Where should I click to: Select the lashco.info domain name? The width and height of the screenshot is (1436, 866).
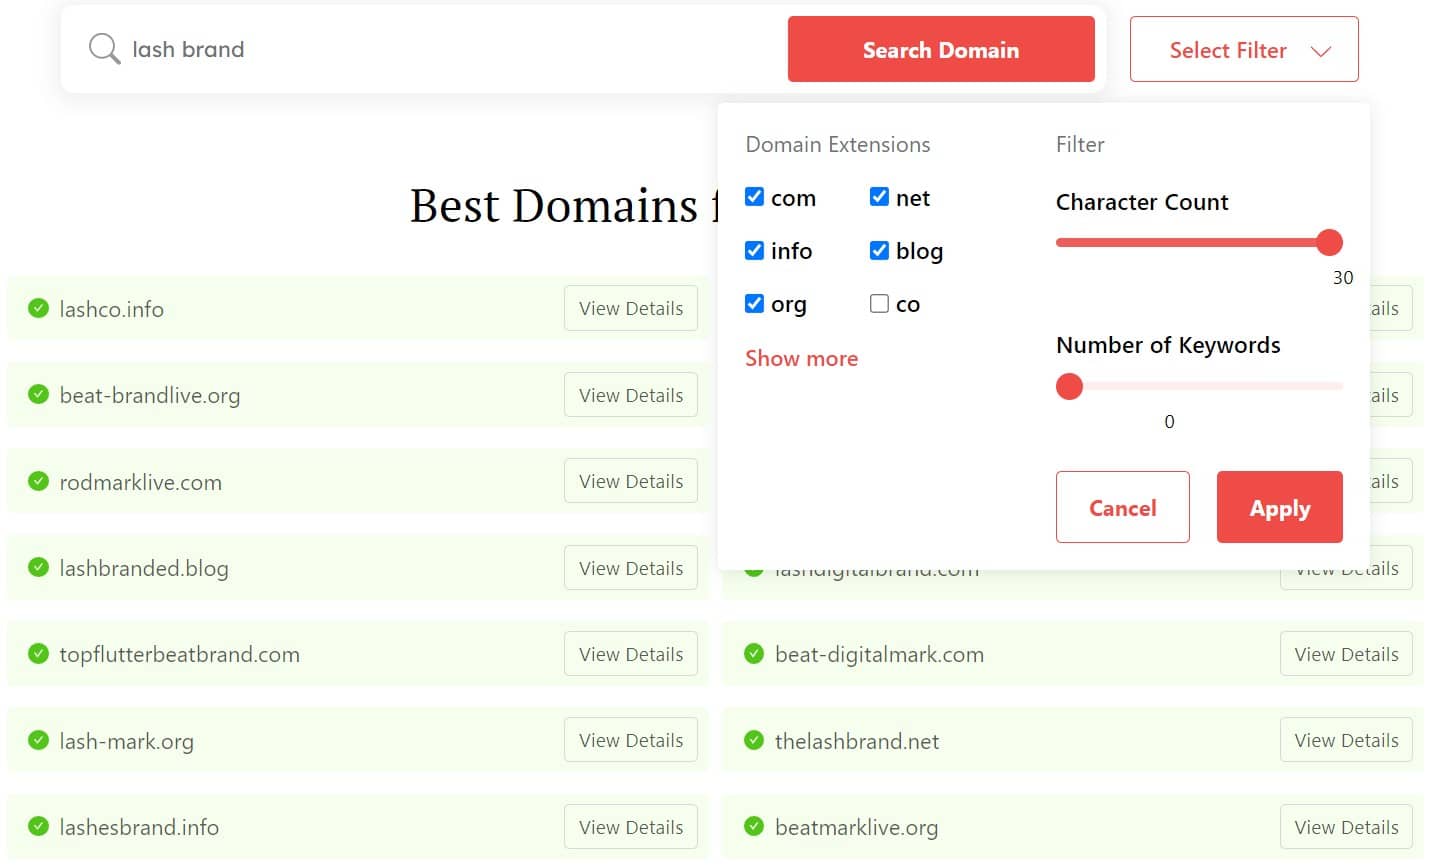111,309
